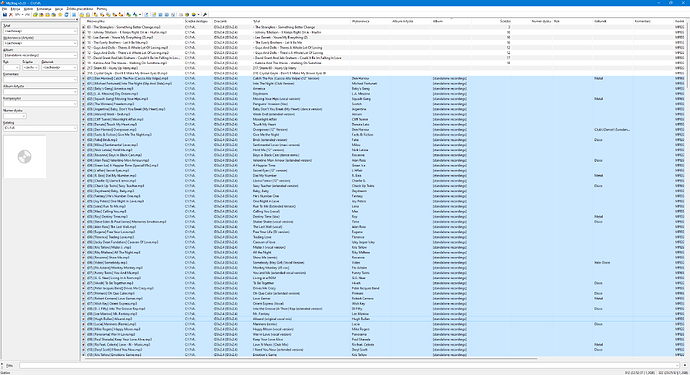
Task: Close the left tag panel using its X
Action: coord(77,19)
